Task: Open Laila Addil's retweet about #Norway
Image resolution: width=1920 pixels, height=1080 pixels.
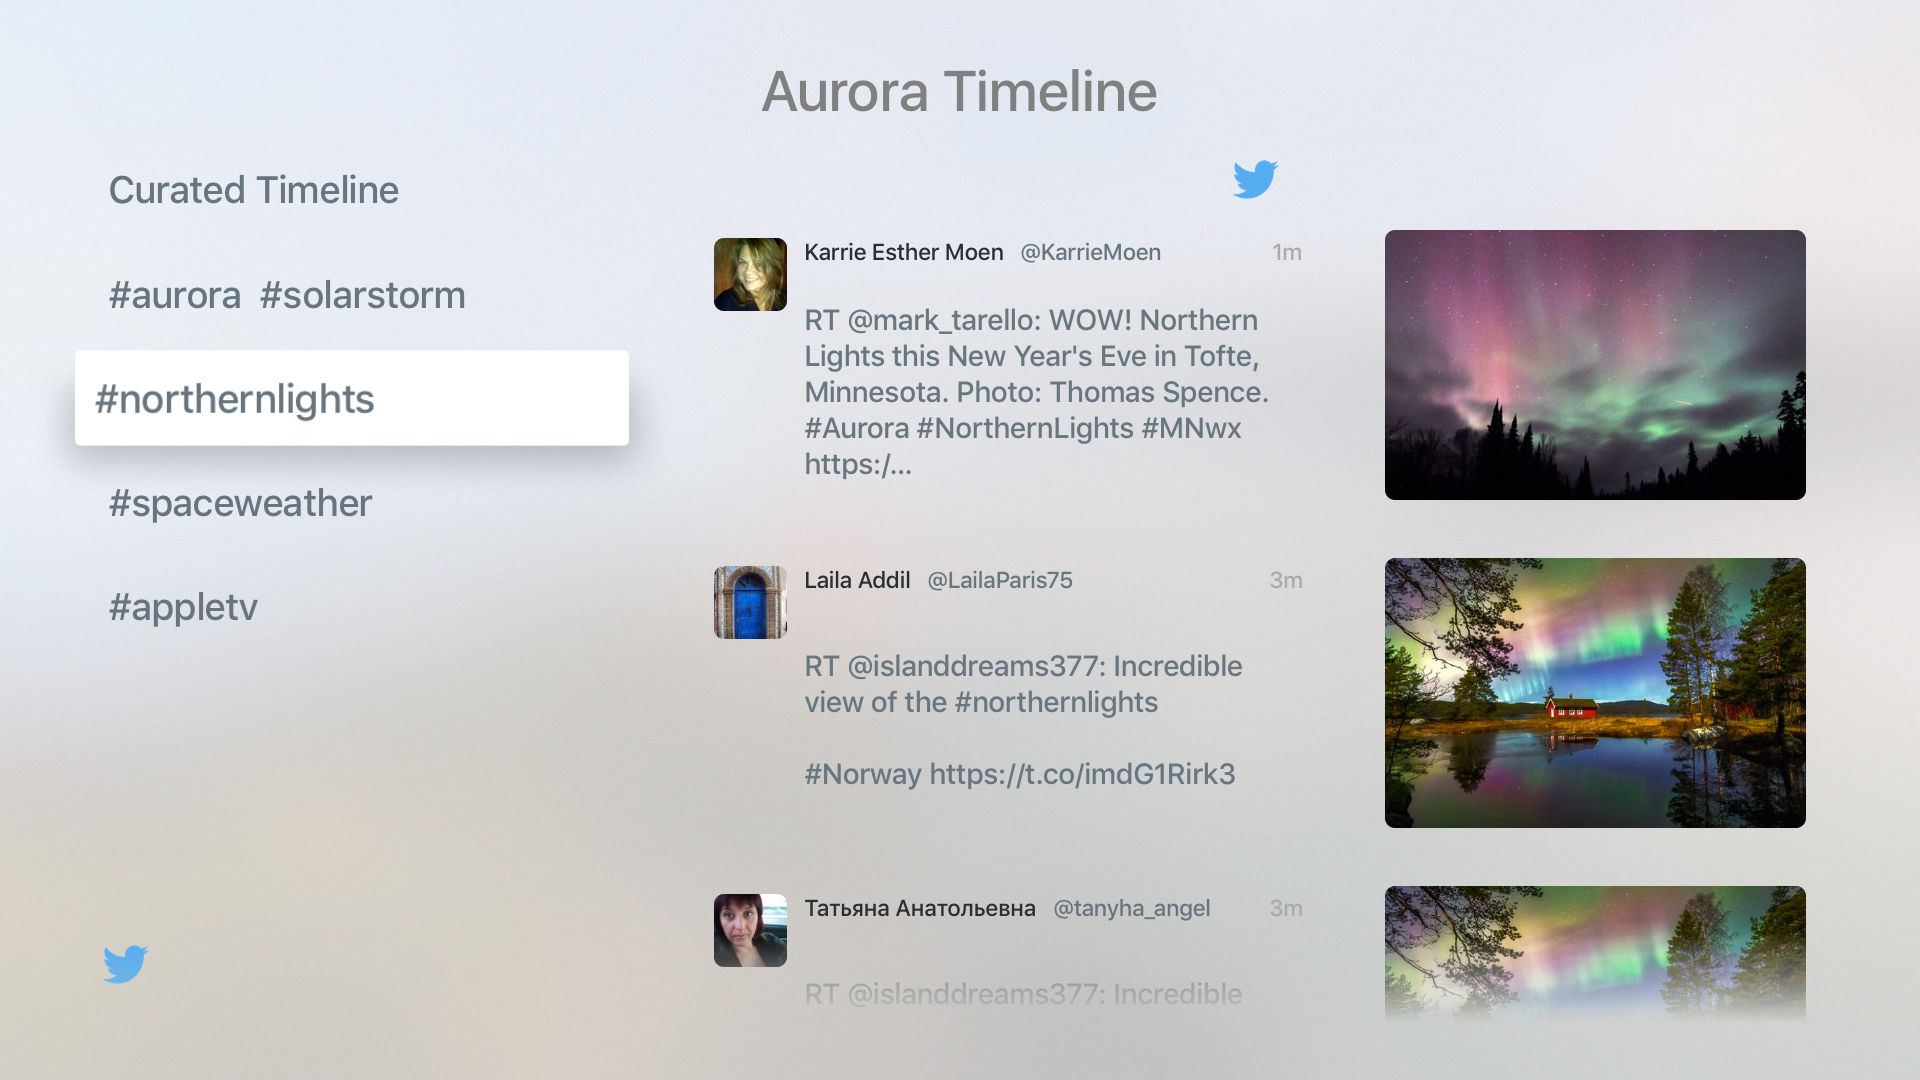Action: tap(1023, 720)
